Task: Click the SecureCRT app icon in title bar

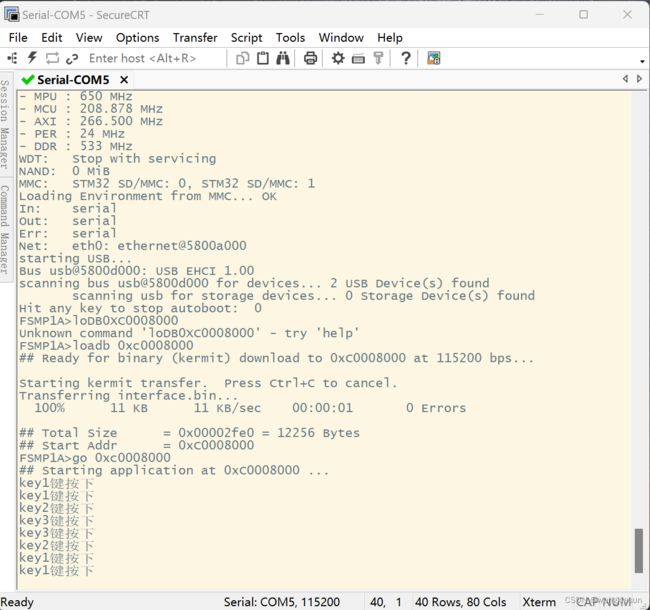Action: pos(12,15)
